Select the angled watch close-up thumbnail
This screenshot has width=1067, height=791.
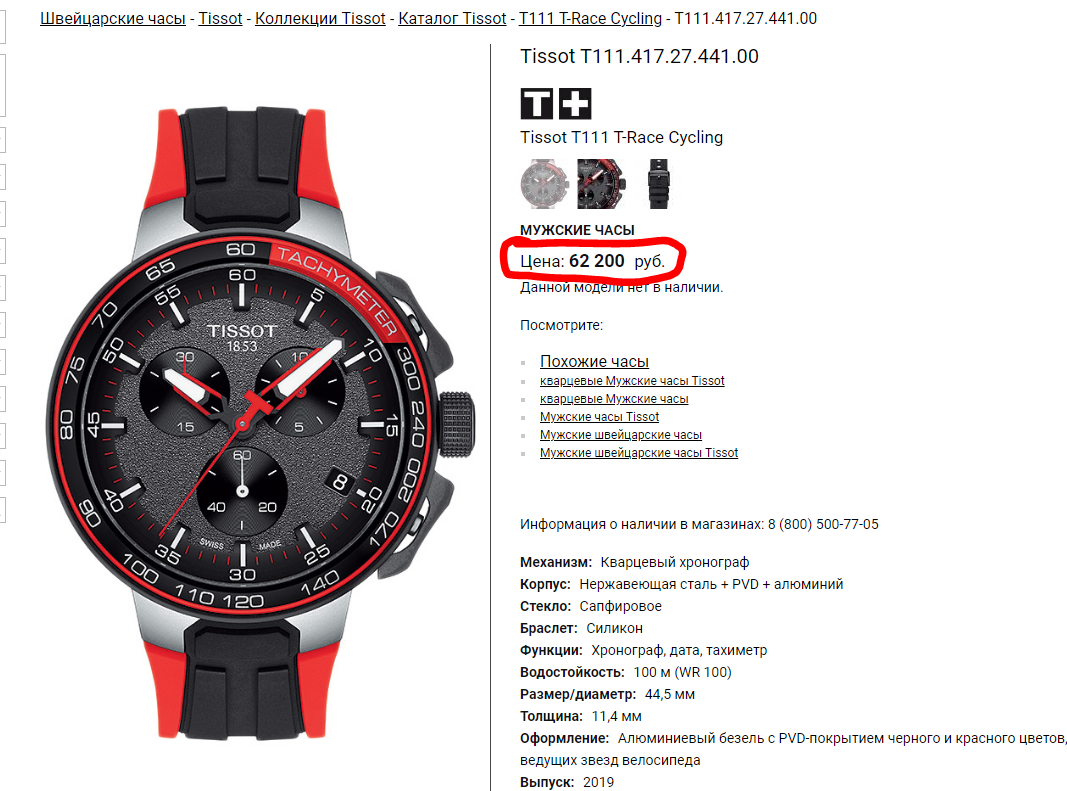click(601, 184)
